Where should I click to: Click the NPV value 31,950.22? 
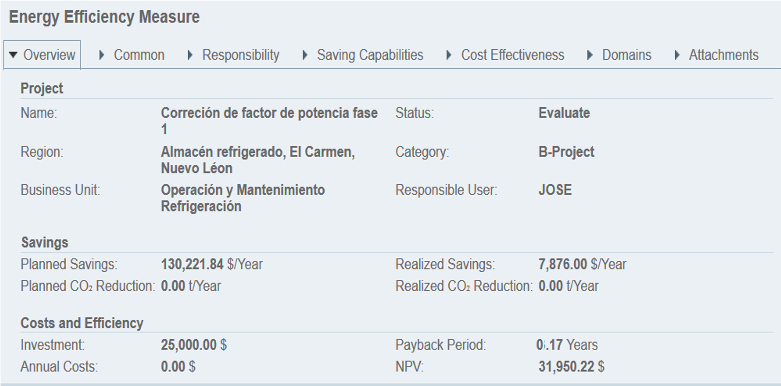pyautogui.click(x=566, y=367)
